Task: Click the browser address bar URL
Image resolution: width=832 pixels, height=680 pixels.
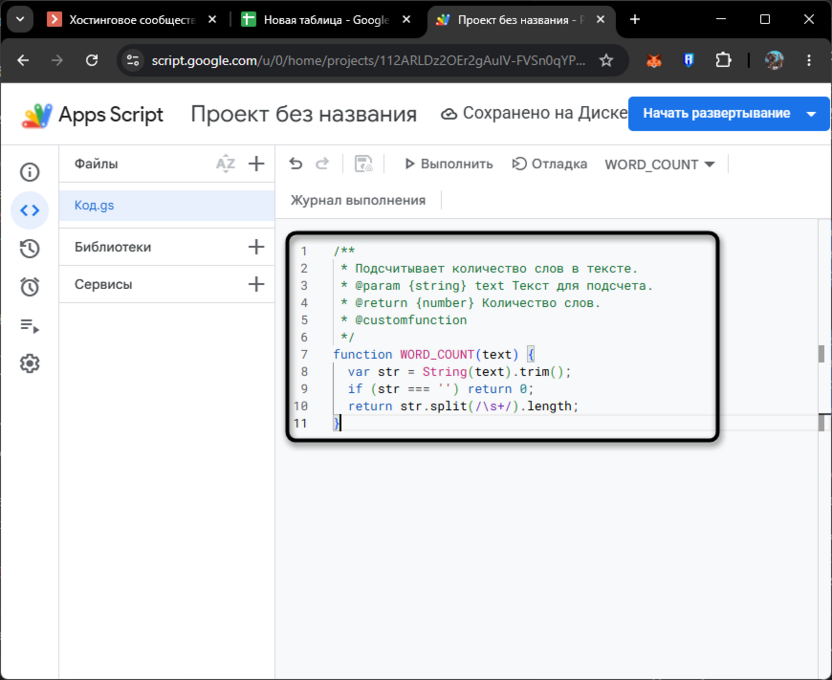Action: tap(368, 60)
